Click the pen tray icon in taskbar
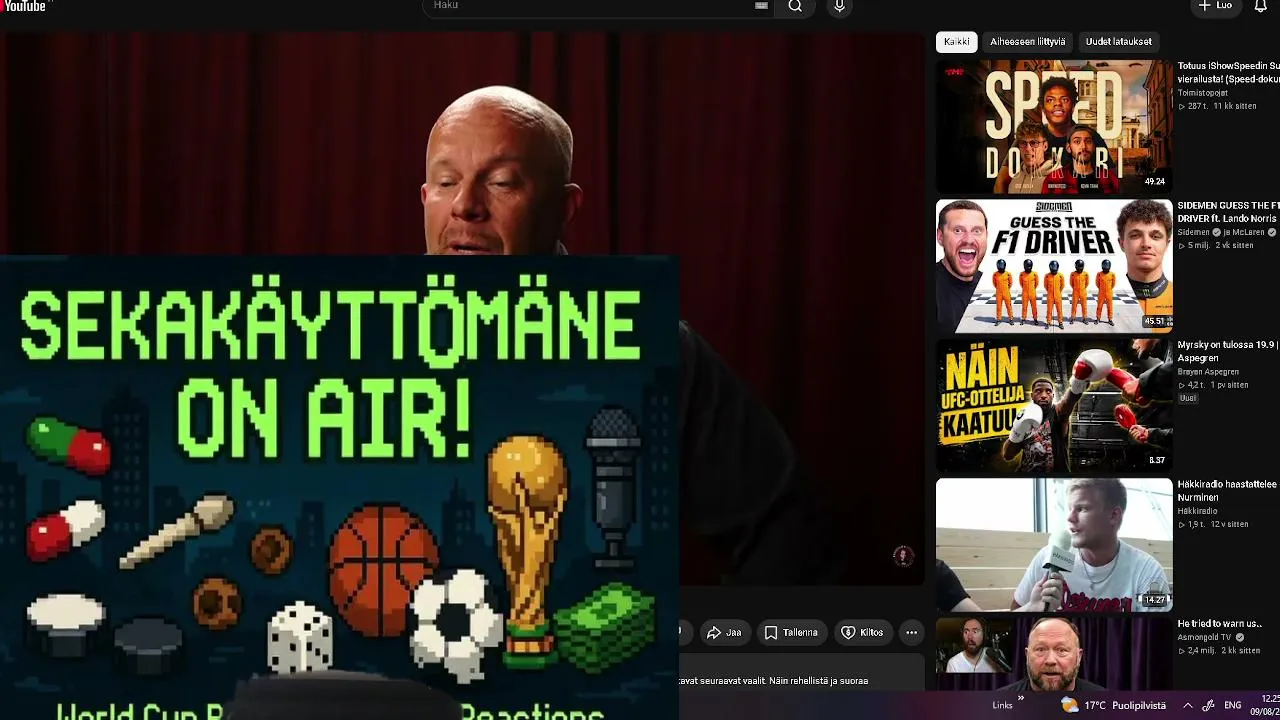Viewport: 1280px width, 720px height. 1208,705
